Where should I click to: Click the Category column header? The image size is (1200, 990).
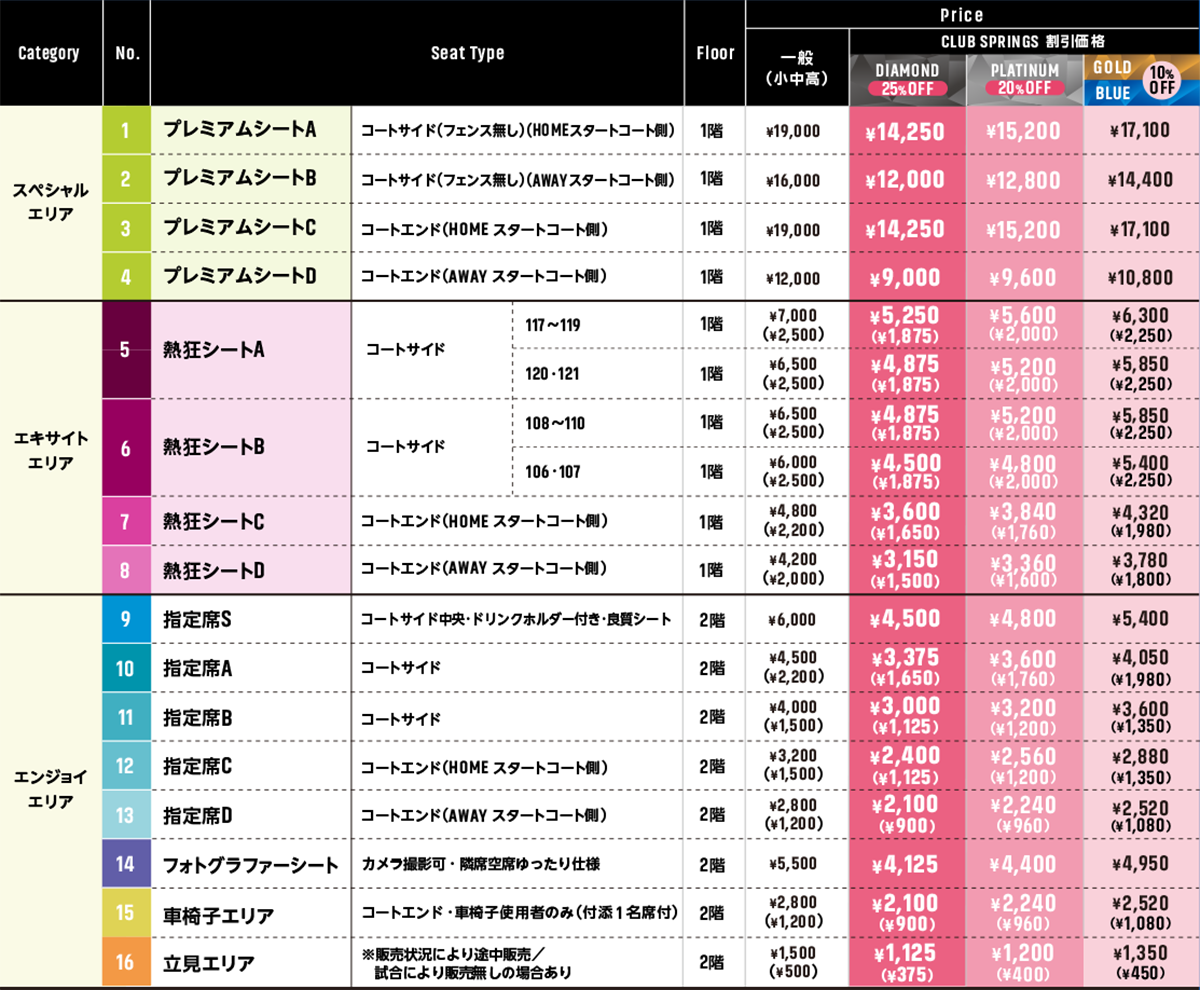pos(49,53)
